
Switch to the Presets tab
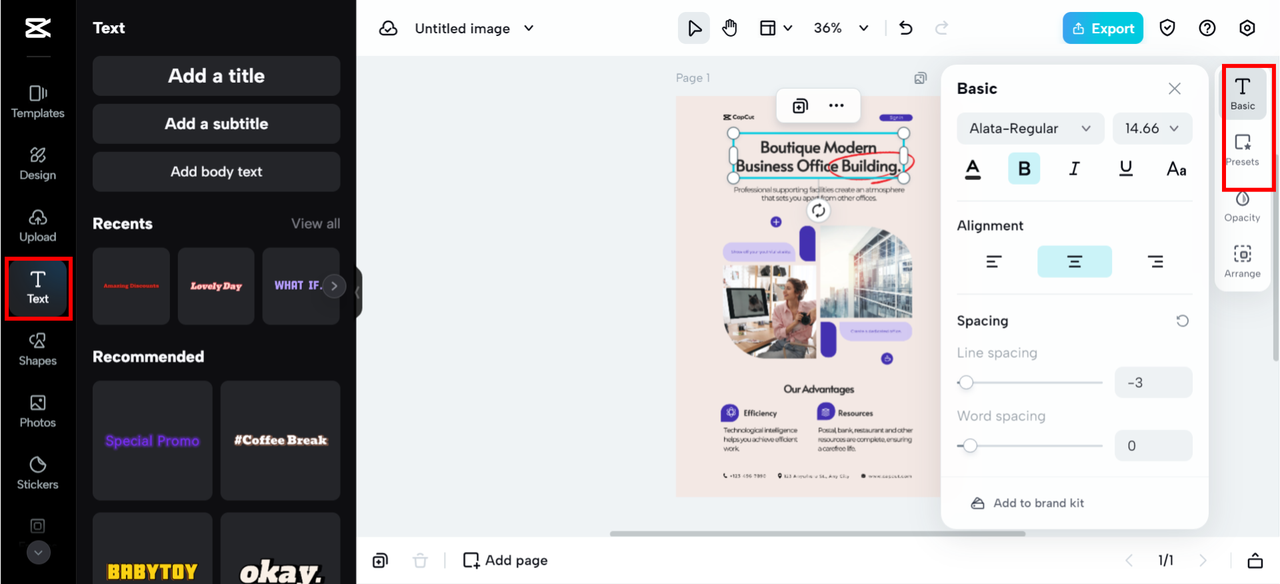(1243, 150)
